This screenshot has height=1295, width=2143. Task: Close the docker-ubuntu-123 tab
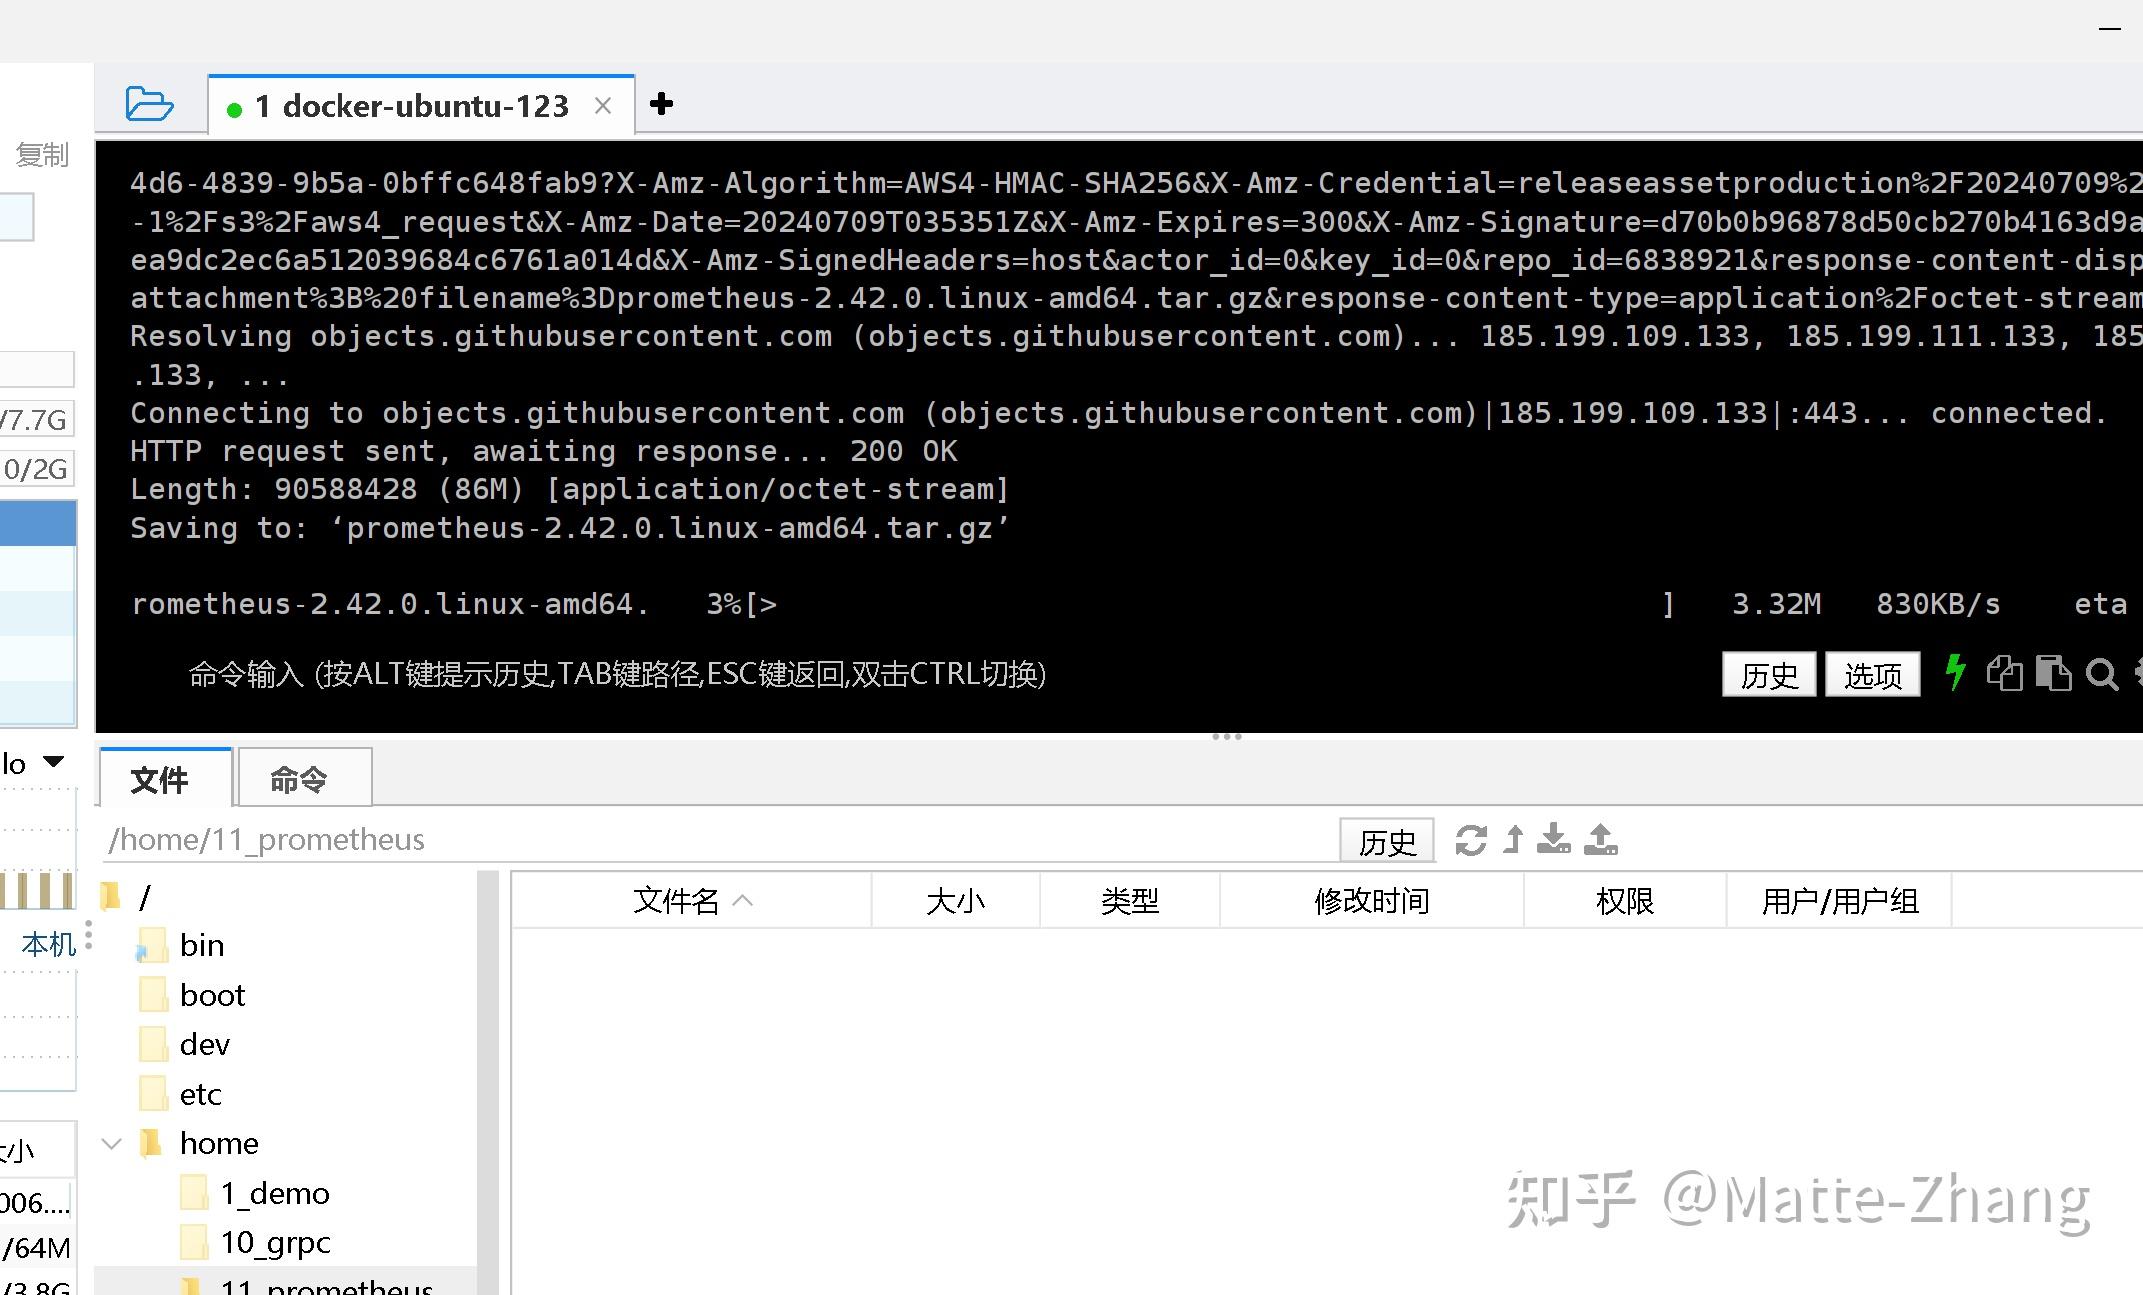603,106
